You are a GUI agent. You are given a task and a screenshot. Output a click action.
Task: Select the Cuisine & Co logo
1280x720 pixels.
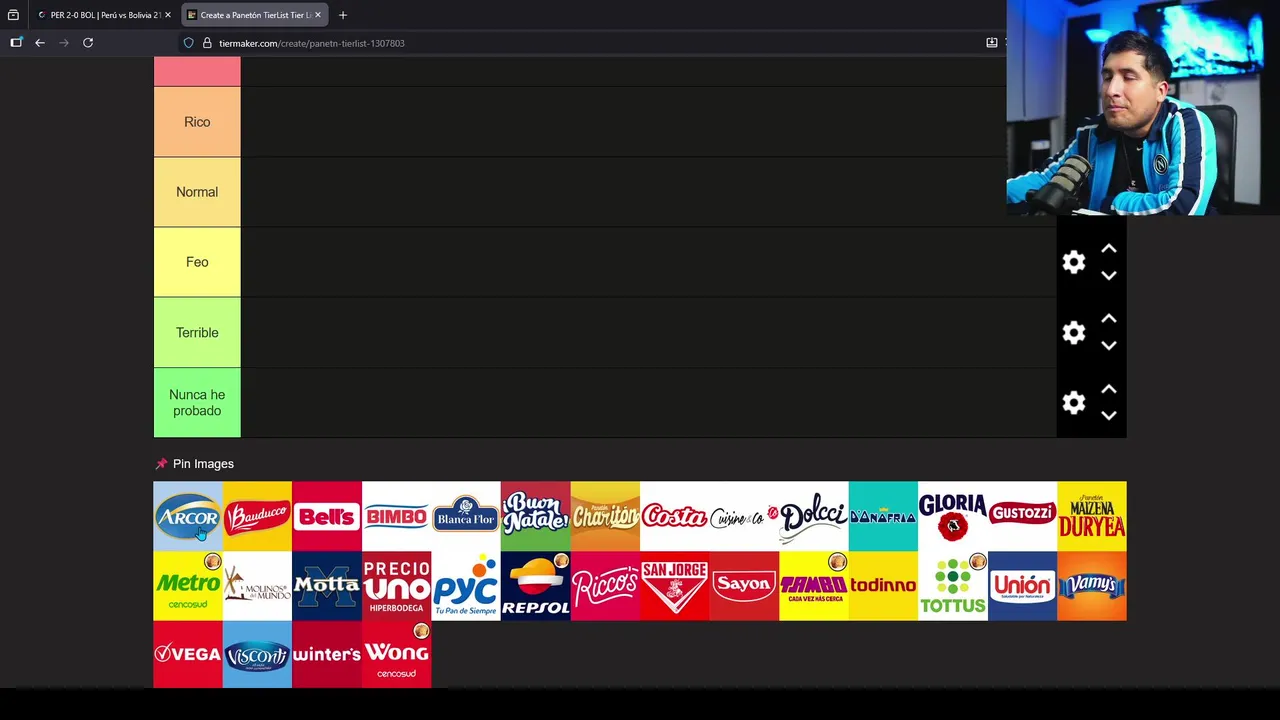[744, 516]
